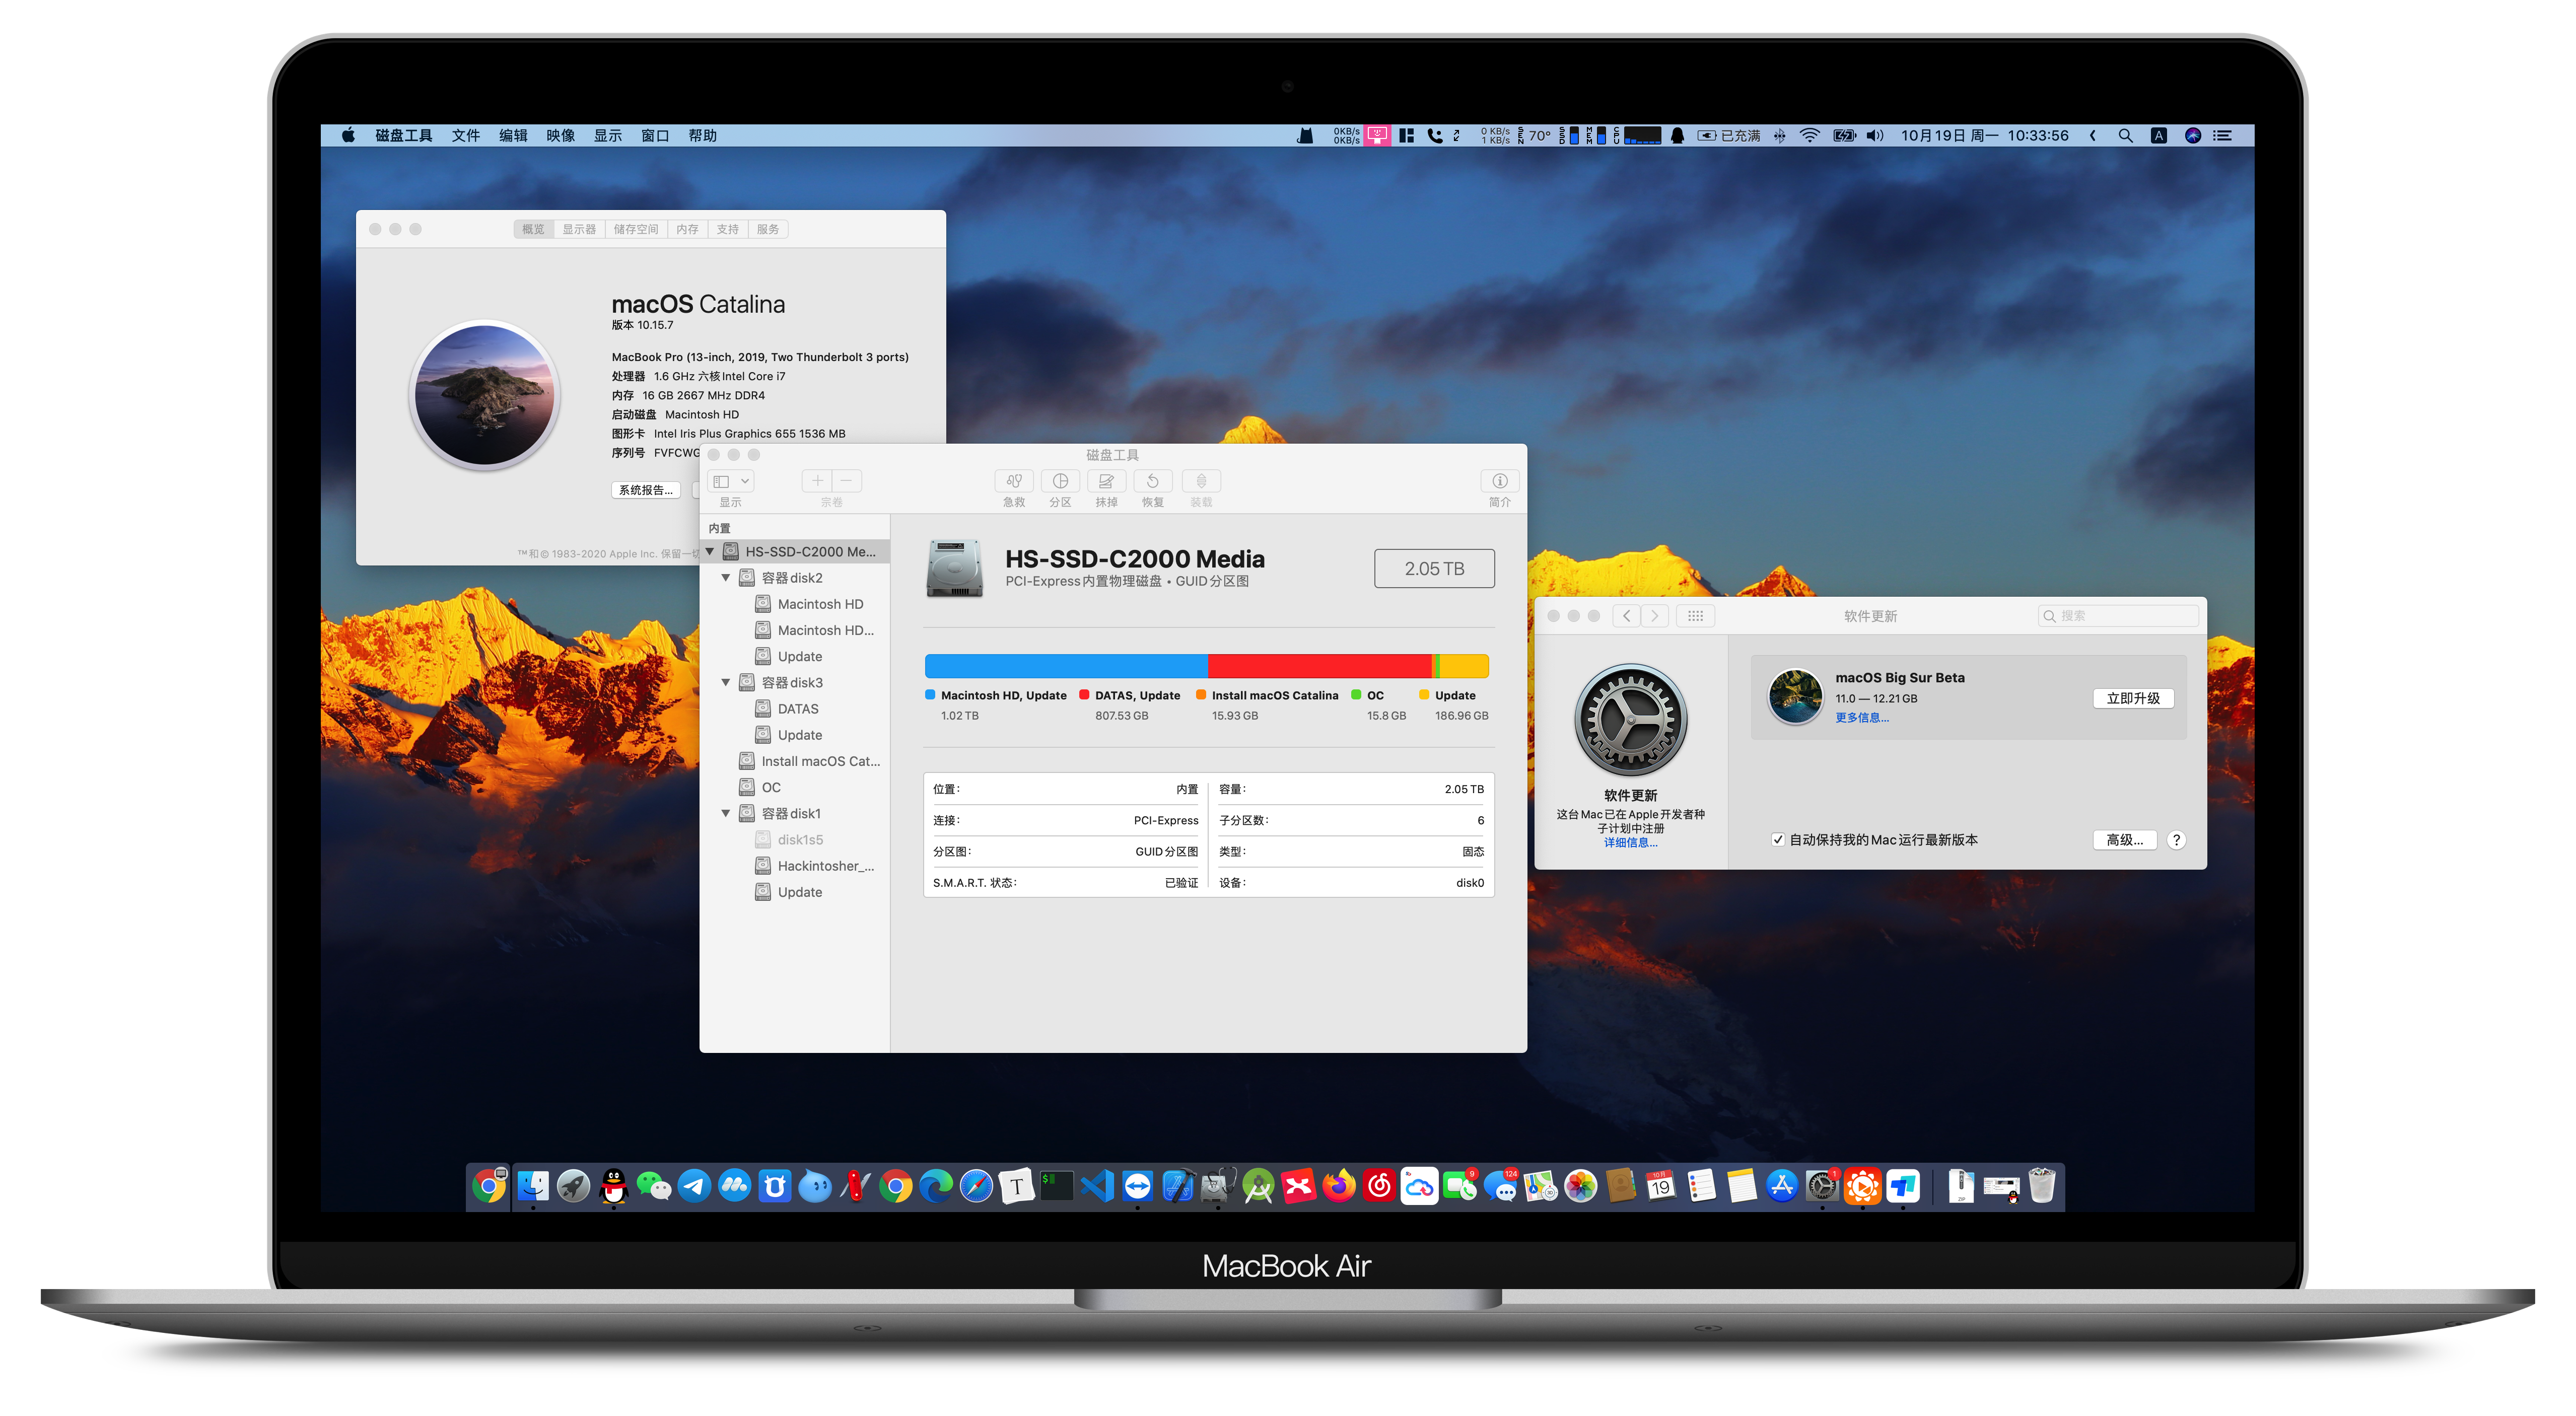This screenshot has width=2576, height=1416.
Task: Open Terminal from the Dock
Action: pyautogui.click(x=1056, y=1187)
